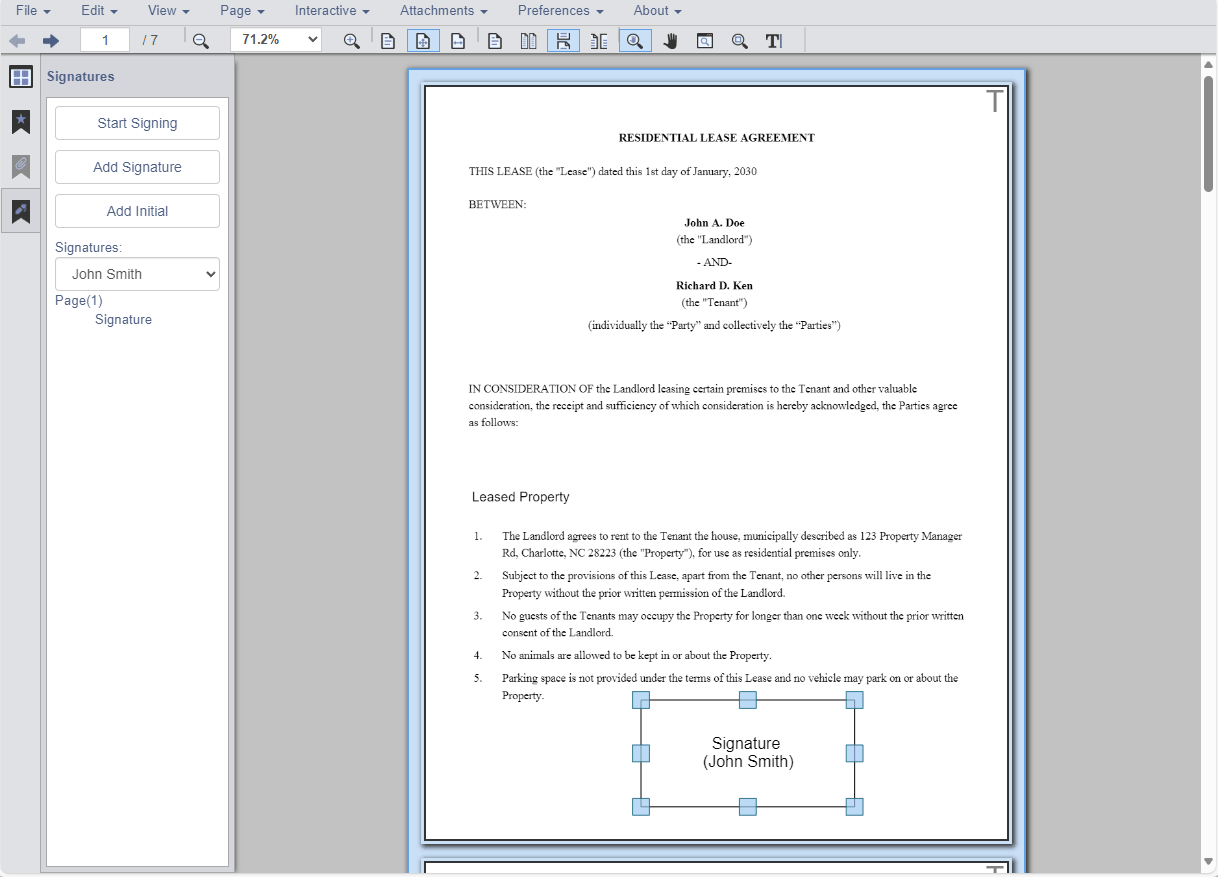This screenshot has height=877, width=1218.
Task: Open the View menu
Action: (x=168, y=10)
